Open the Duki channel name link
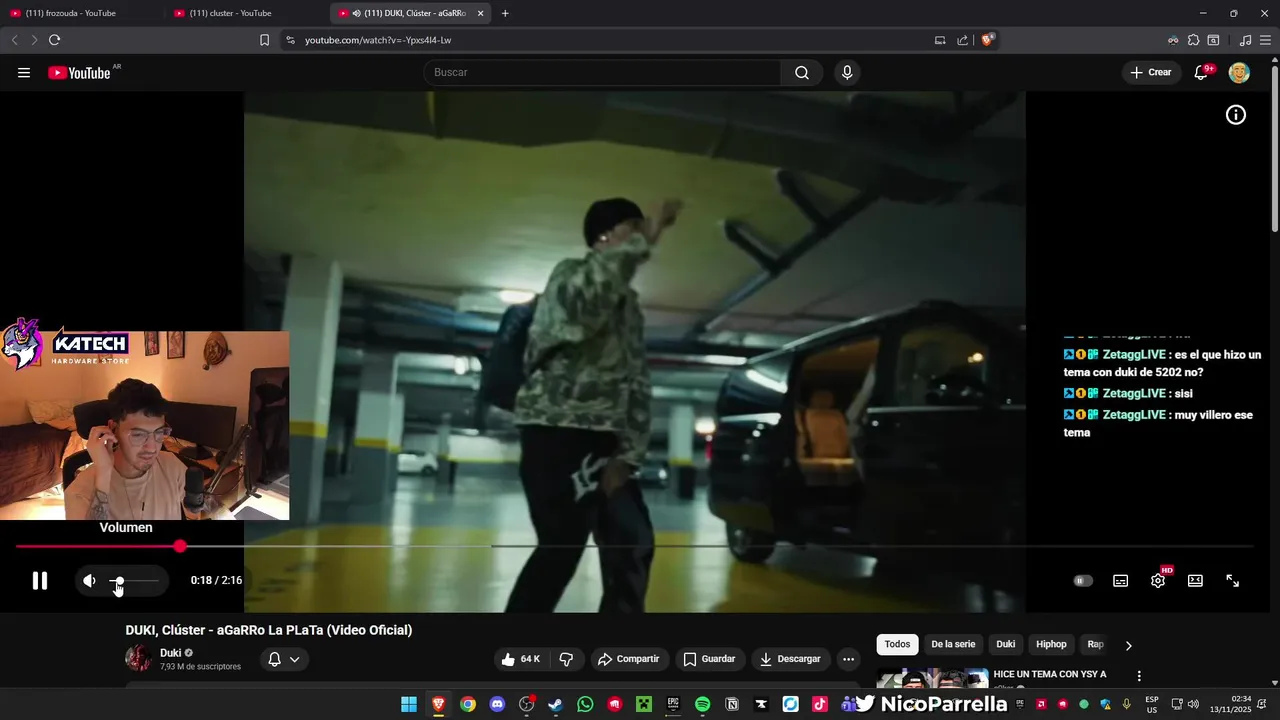The width and height of the screenshot is (1280, 720). tap(170, 653)
